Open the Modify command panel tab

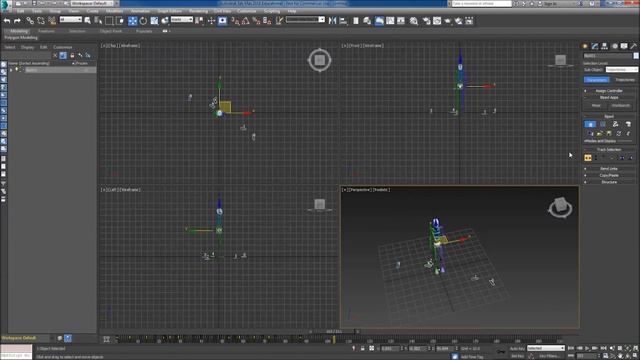[595, 46]
